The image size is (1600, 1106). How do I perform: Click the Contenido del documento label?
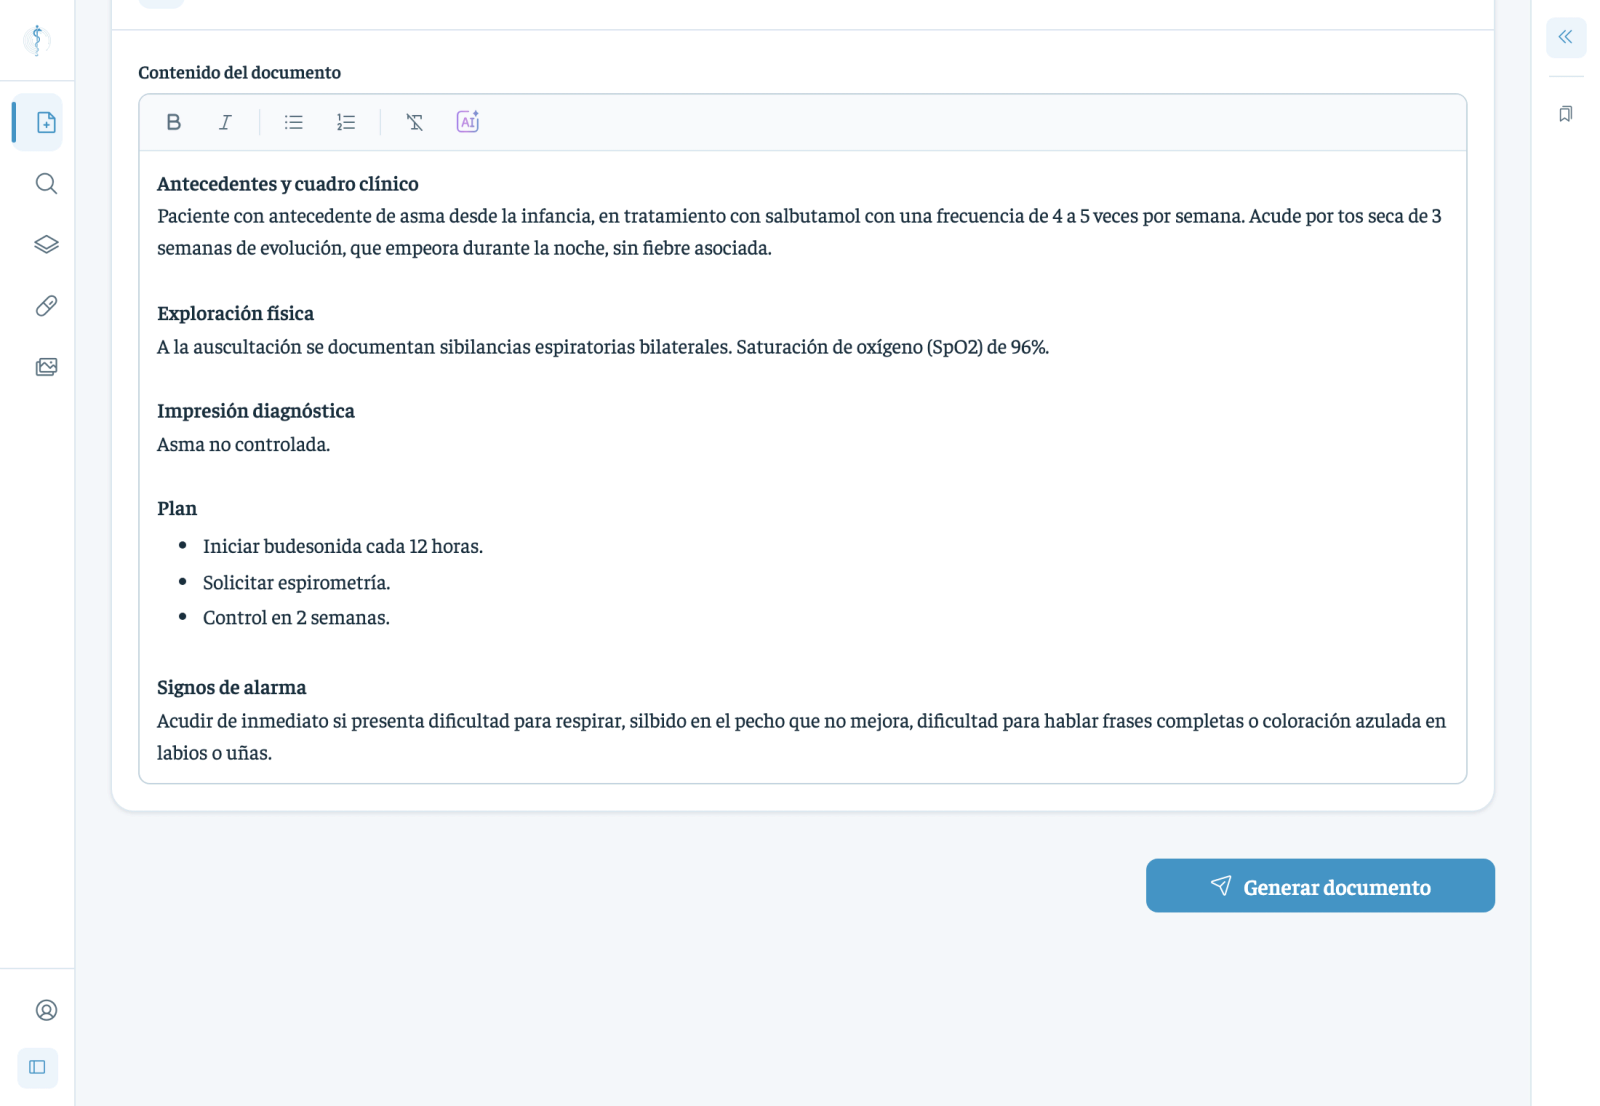tap(239, 72)
